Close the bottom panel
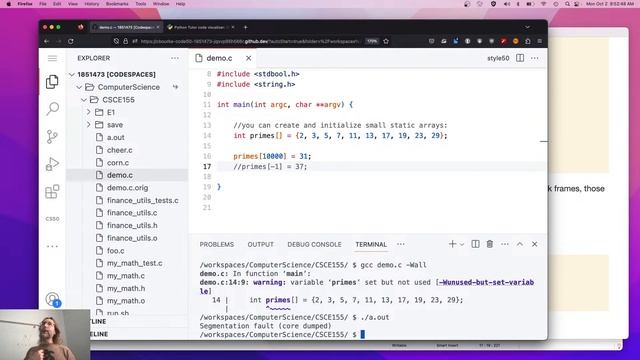640x360 pixels. tap(535, 244)
